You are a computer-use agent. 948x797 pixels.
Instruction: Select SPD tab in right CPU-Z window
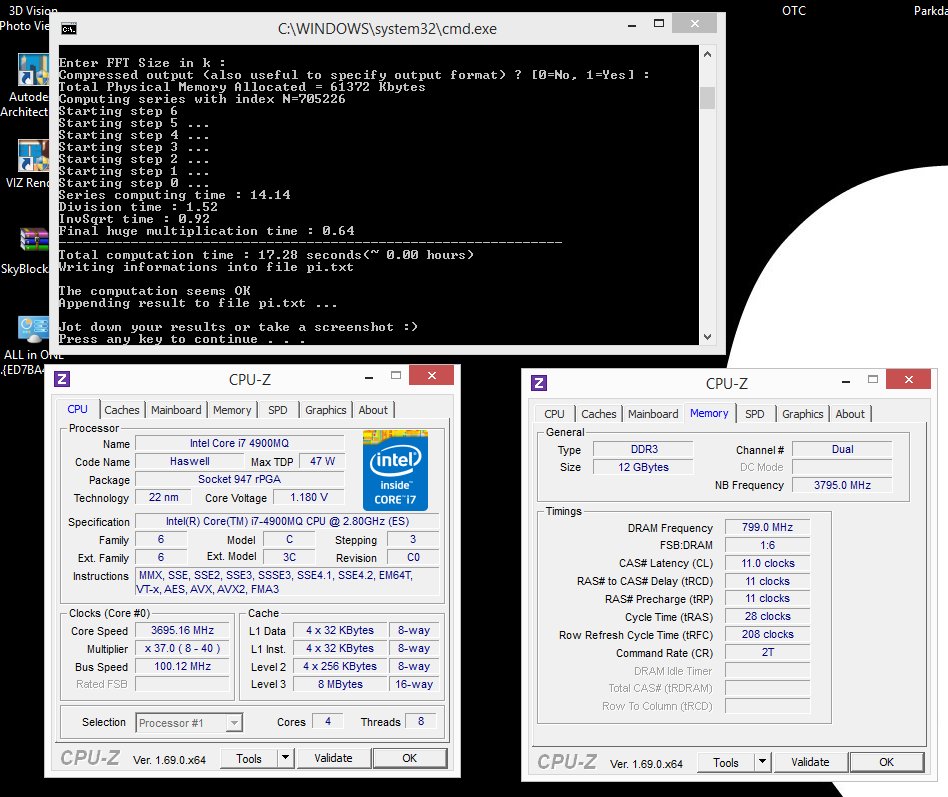point(755,414)
